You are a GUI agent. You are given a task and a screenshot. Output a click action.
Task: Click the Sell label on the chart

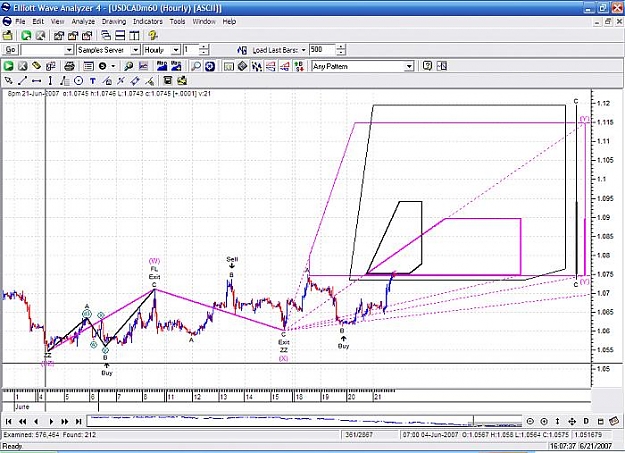(232, 259)
